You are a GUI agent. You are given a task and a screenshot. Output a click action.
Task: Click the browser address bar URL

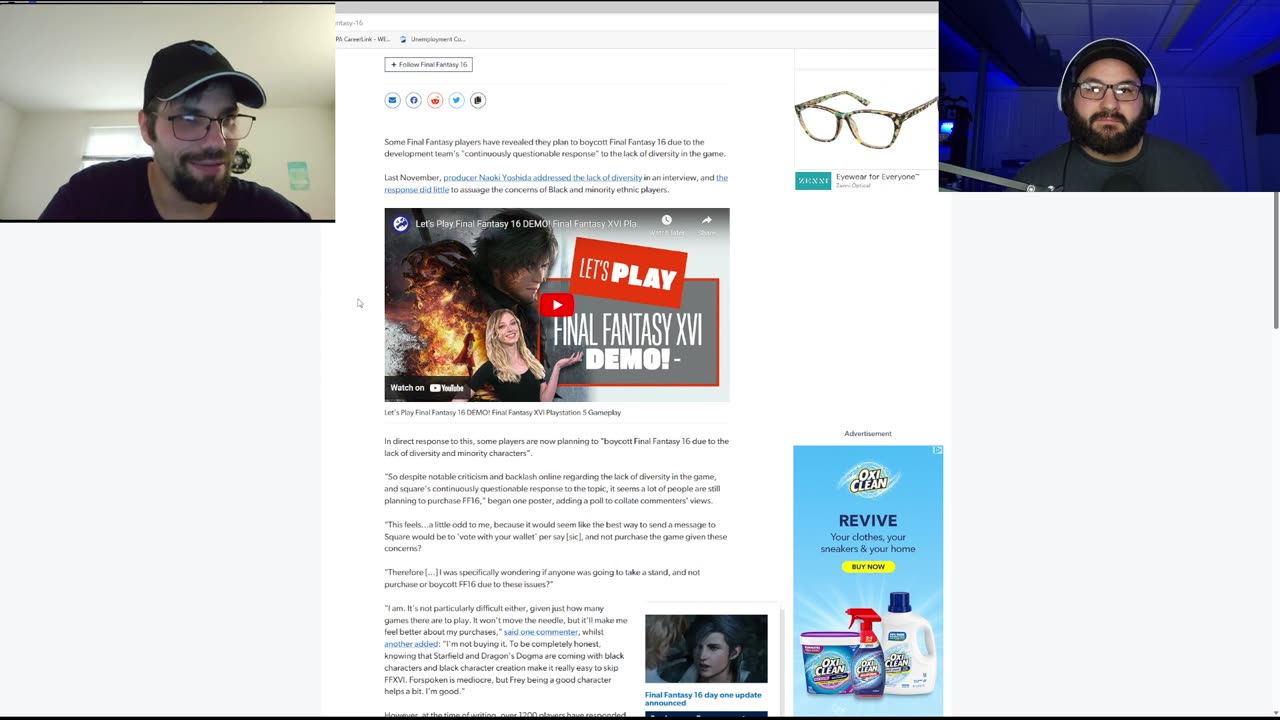pyautogui.click(x=349, y=22)
